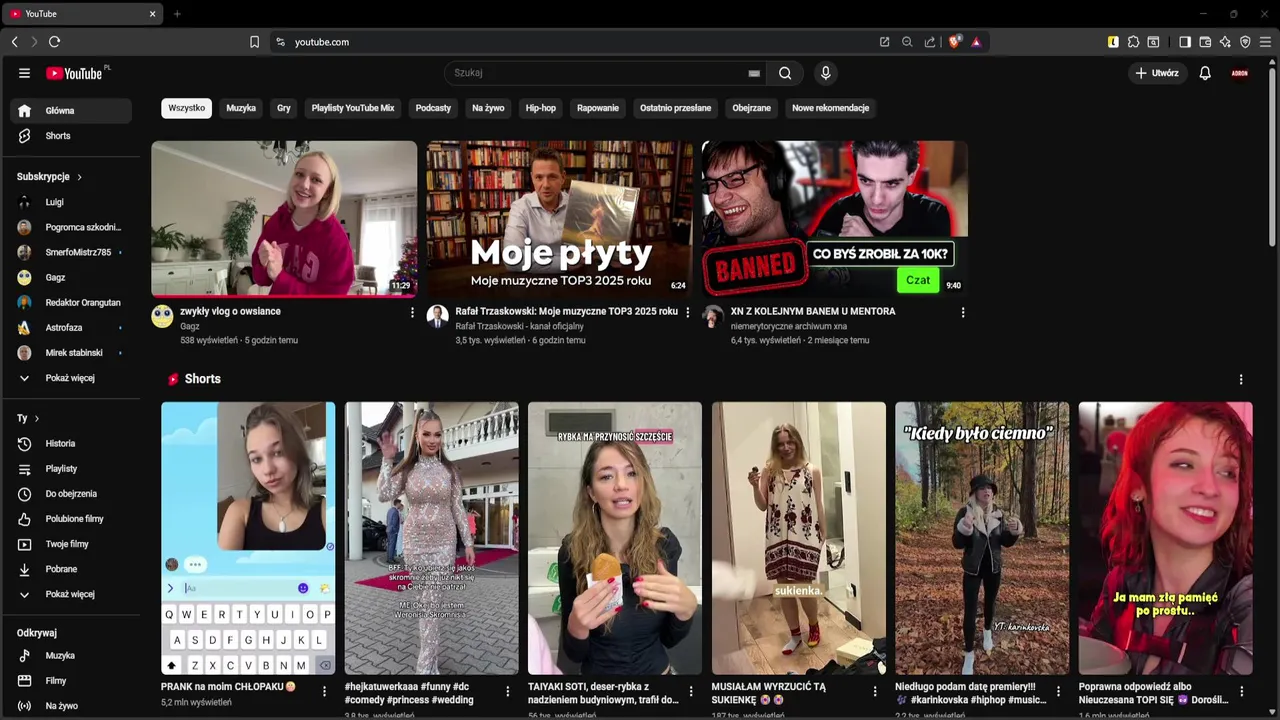The image size is (1280, 720).
Task: Click the search magnifier button
Action: pyautogui.click(x=785, y=73)
